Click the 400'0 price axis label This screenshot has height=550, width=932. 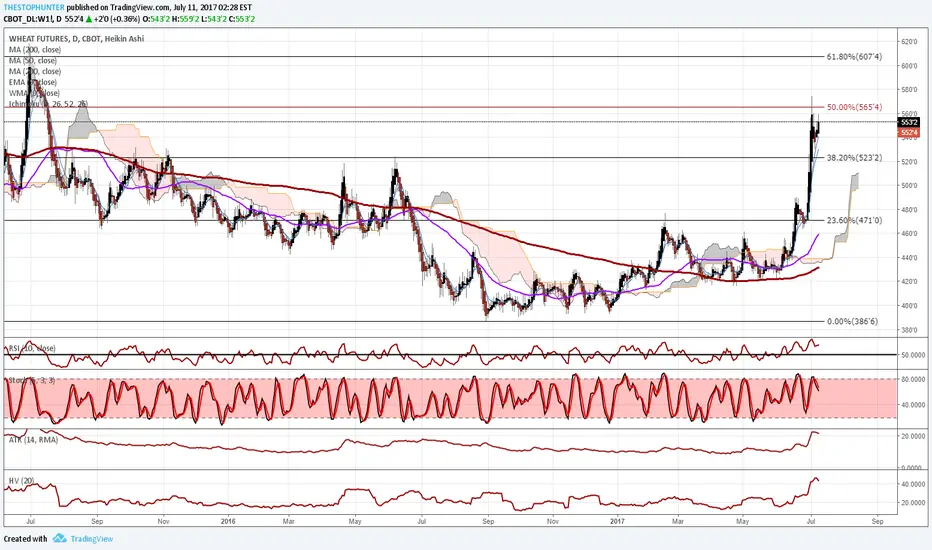[909, 306]
